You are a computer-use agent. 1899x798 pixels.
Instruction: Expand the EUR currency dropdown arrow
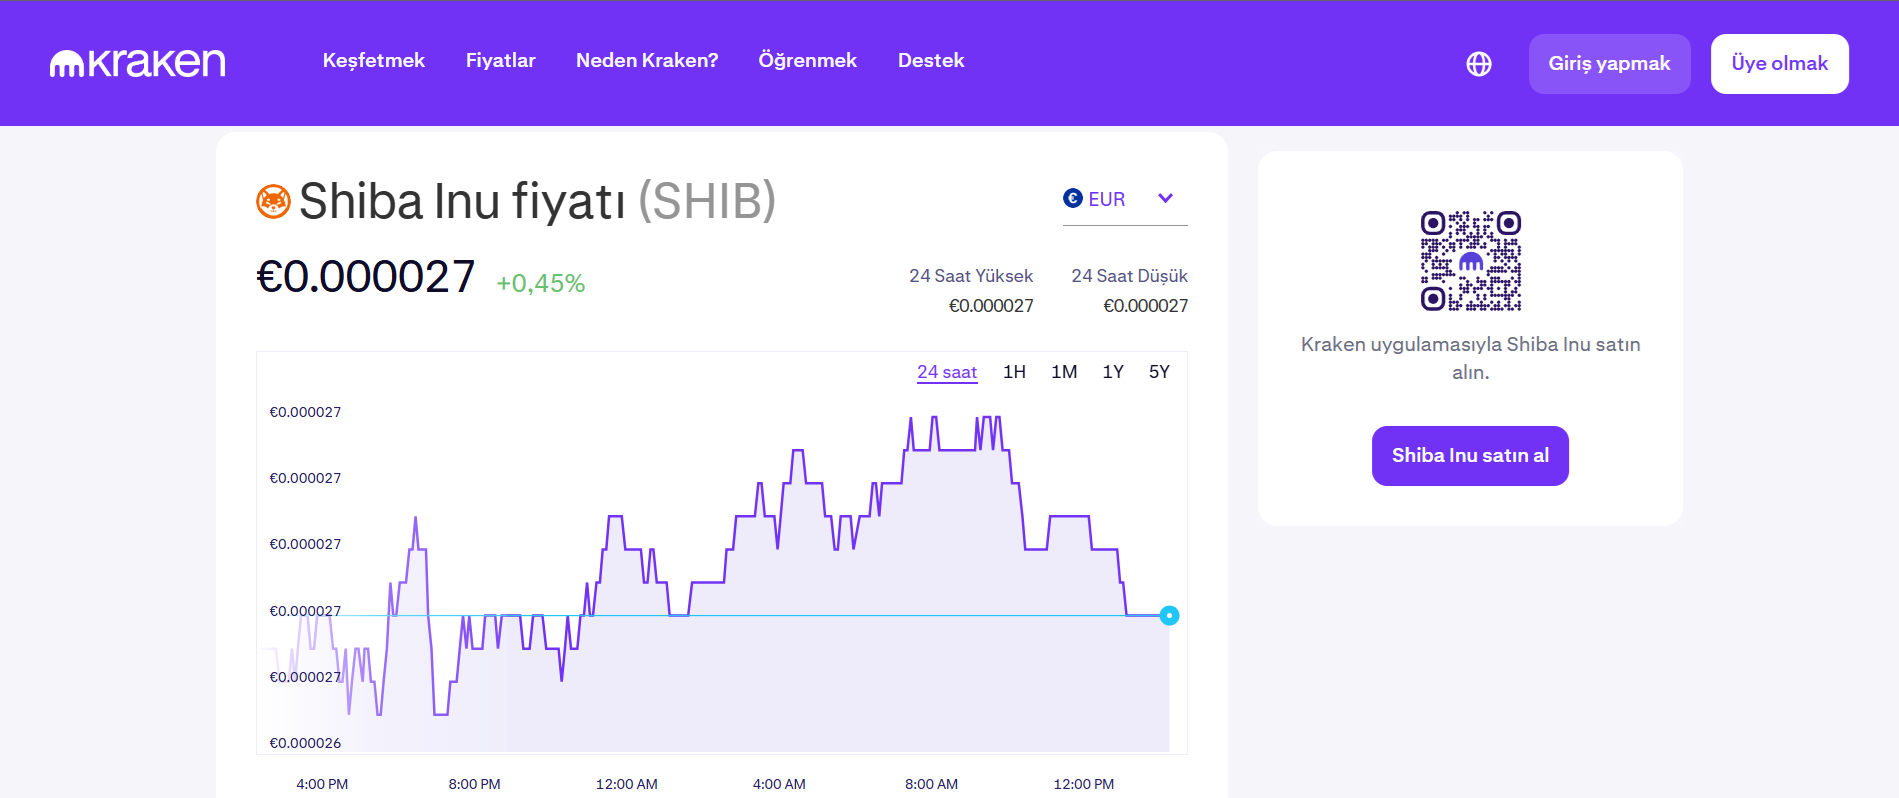click(1165, 198)
